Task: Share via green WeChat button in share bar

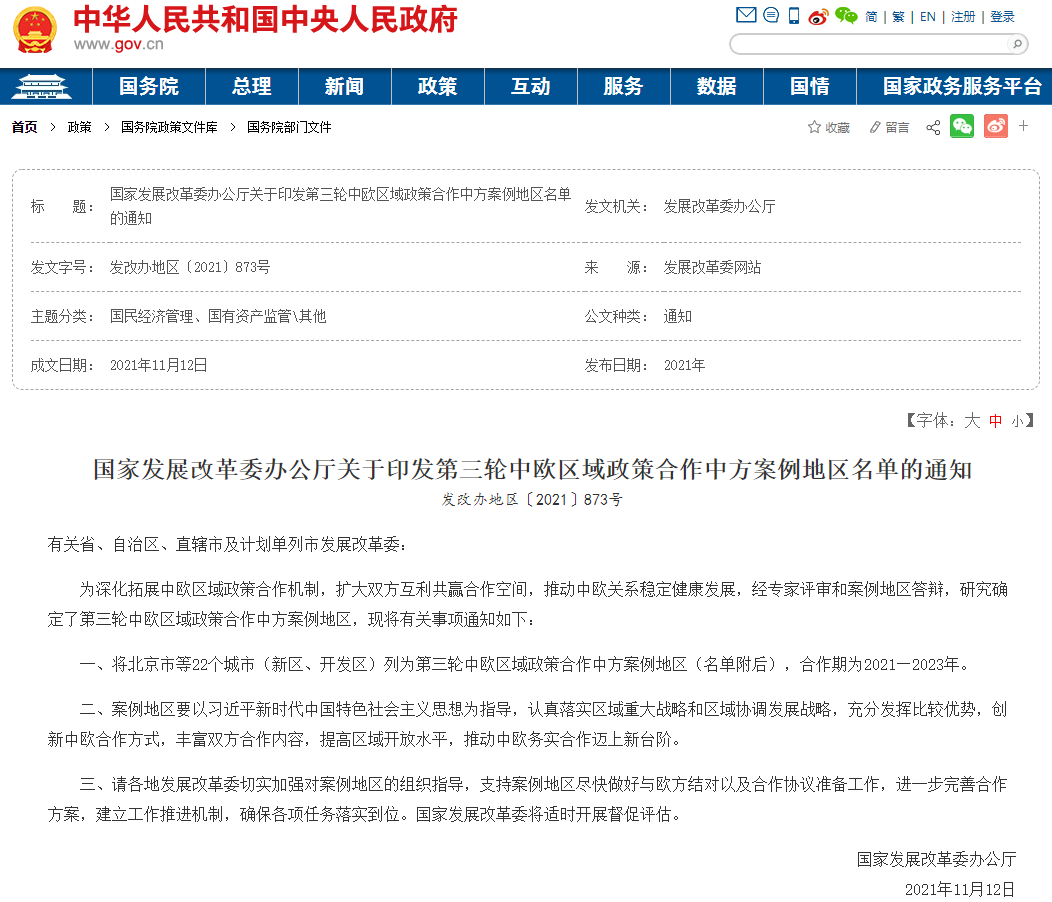Action: (x=962, y=126)
